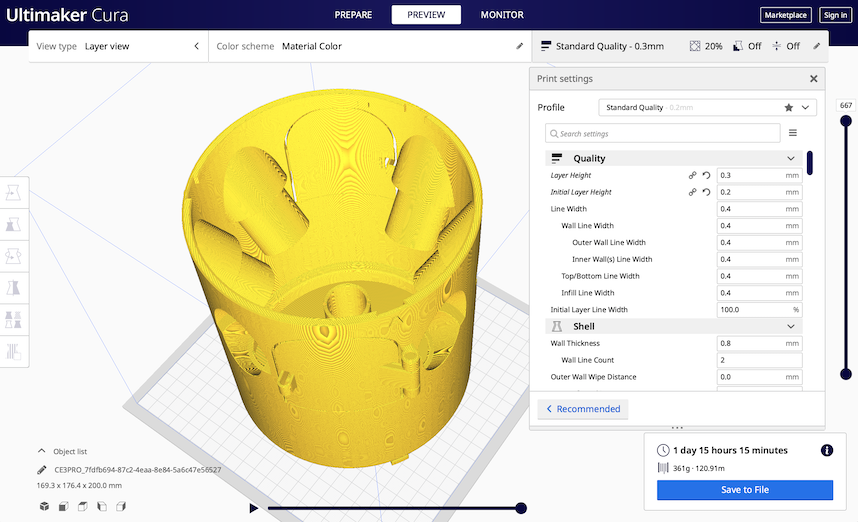Click the adhesion Off icon

pos(776,46)
